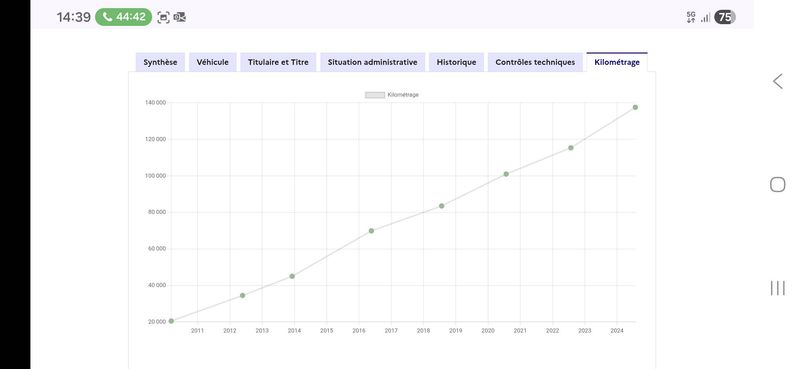
Task: Click the 2011 x-axis label
Action: (197, 331)
